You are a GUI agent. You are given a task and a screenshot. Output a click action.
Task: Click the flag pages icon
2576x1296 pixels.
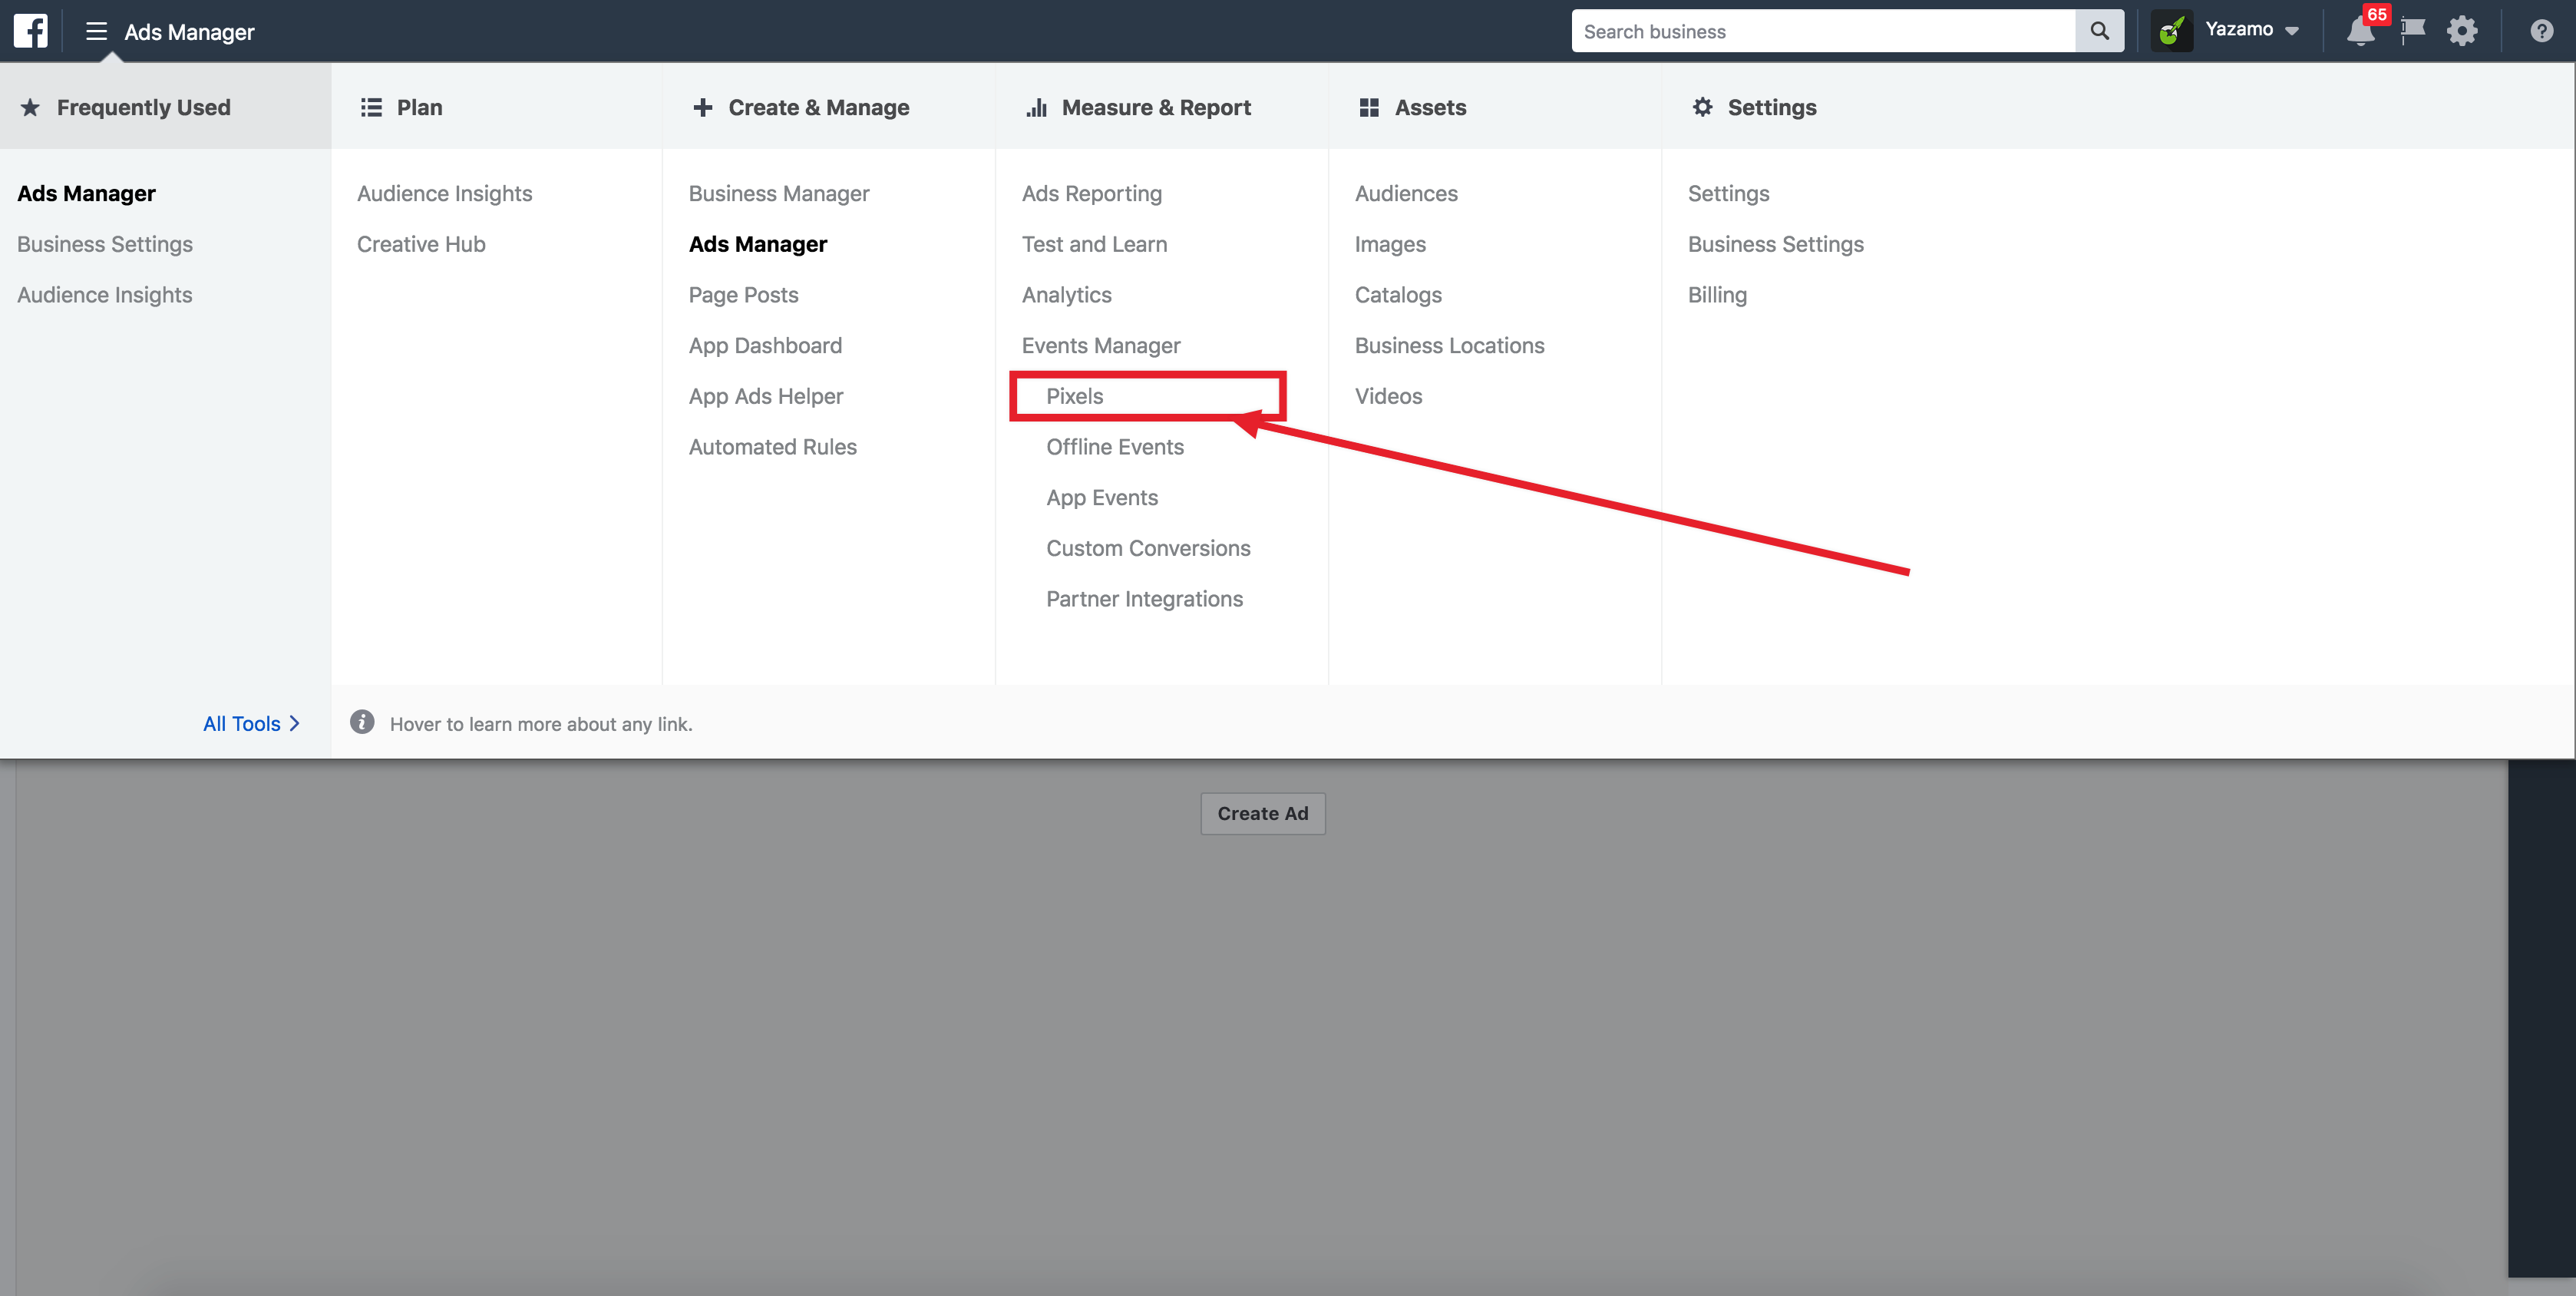point(2413,31)
